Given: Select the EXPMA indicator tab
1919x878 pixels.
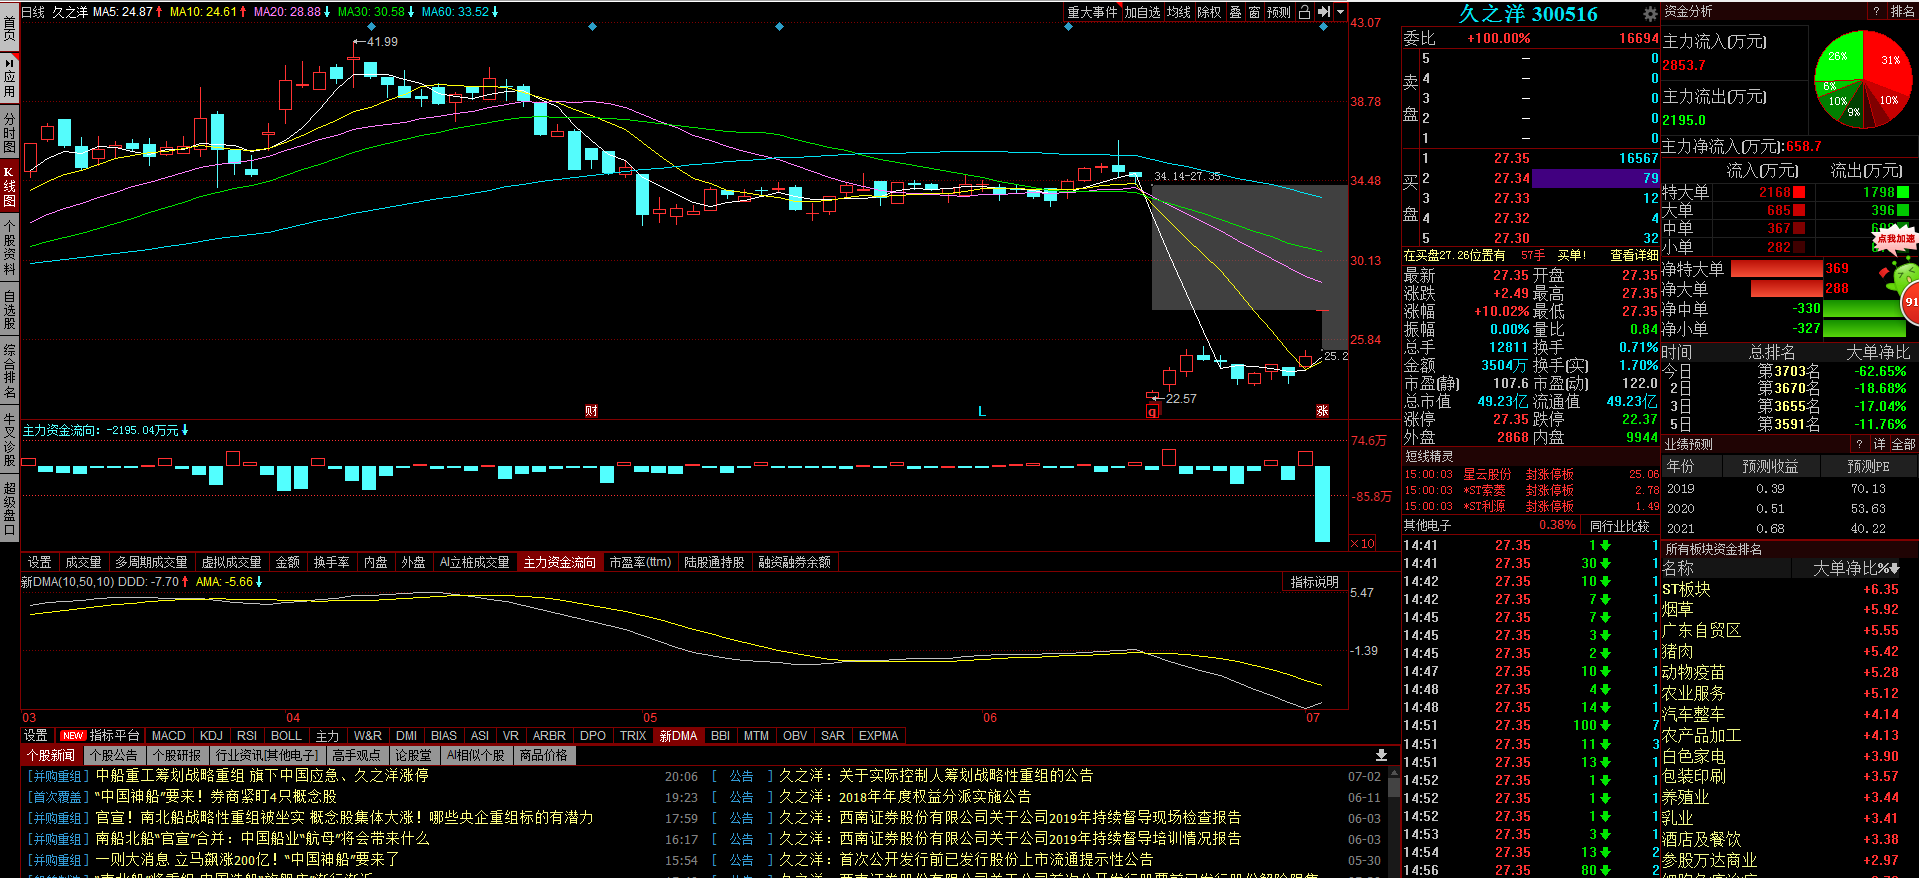Looking at the screenshot, I should [x=878, y=735].
